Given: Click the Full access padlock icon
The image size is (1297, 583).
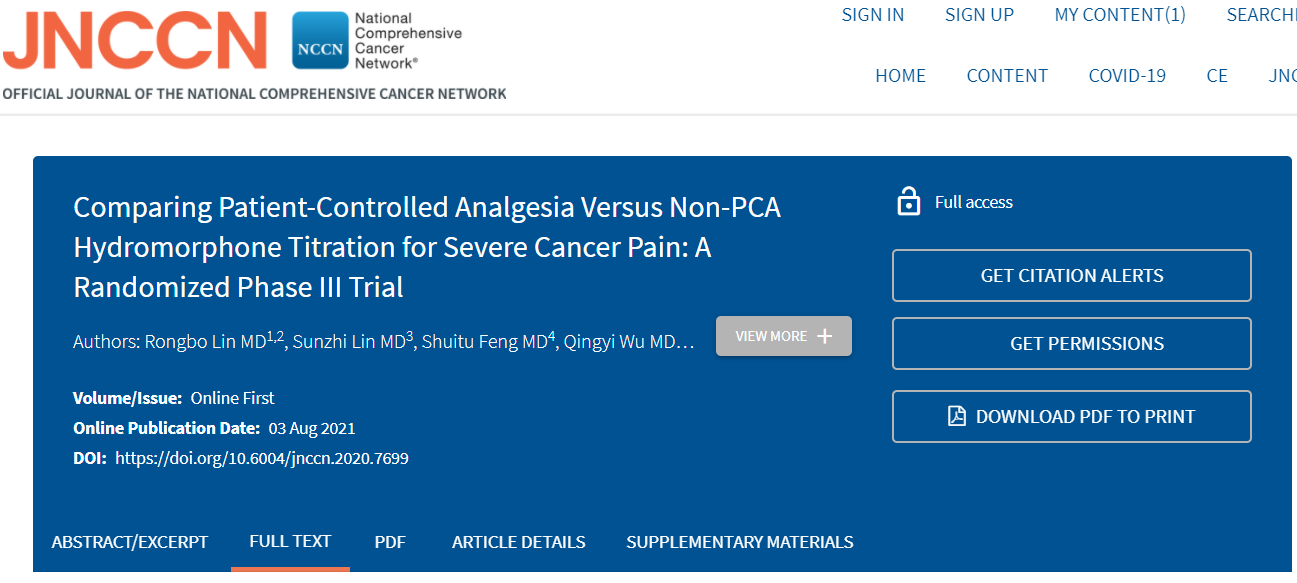Looking at the screenshot, I should [908, 202].
